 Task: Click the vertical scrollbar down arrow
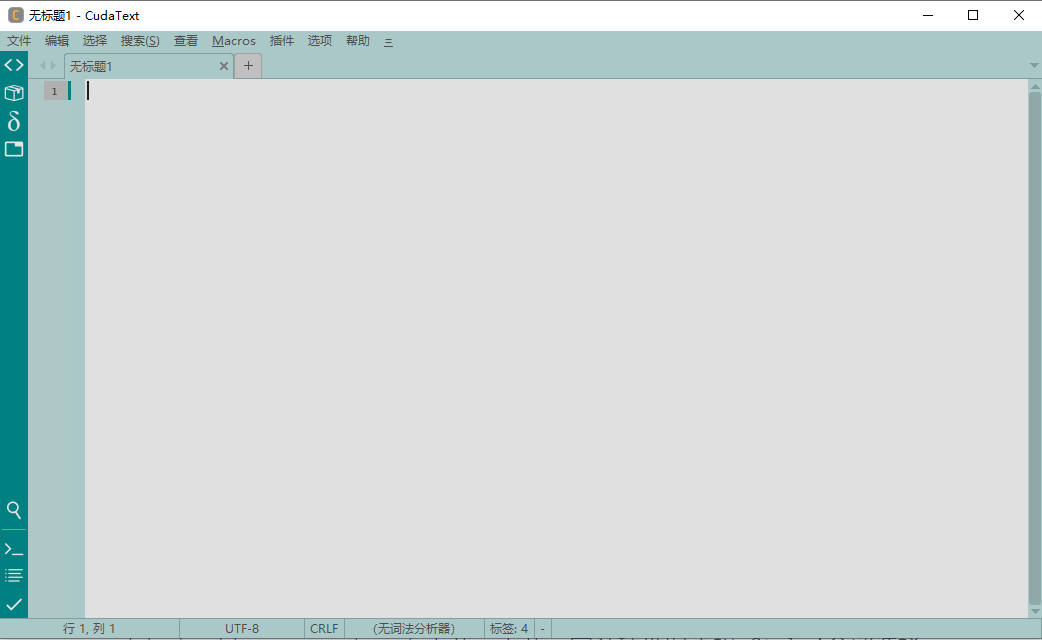(1035, 611)
